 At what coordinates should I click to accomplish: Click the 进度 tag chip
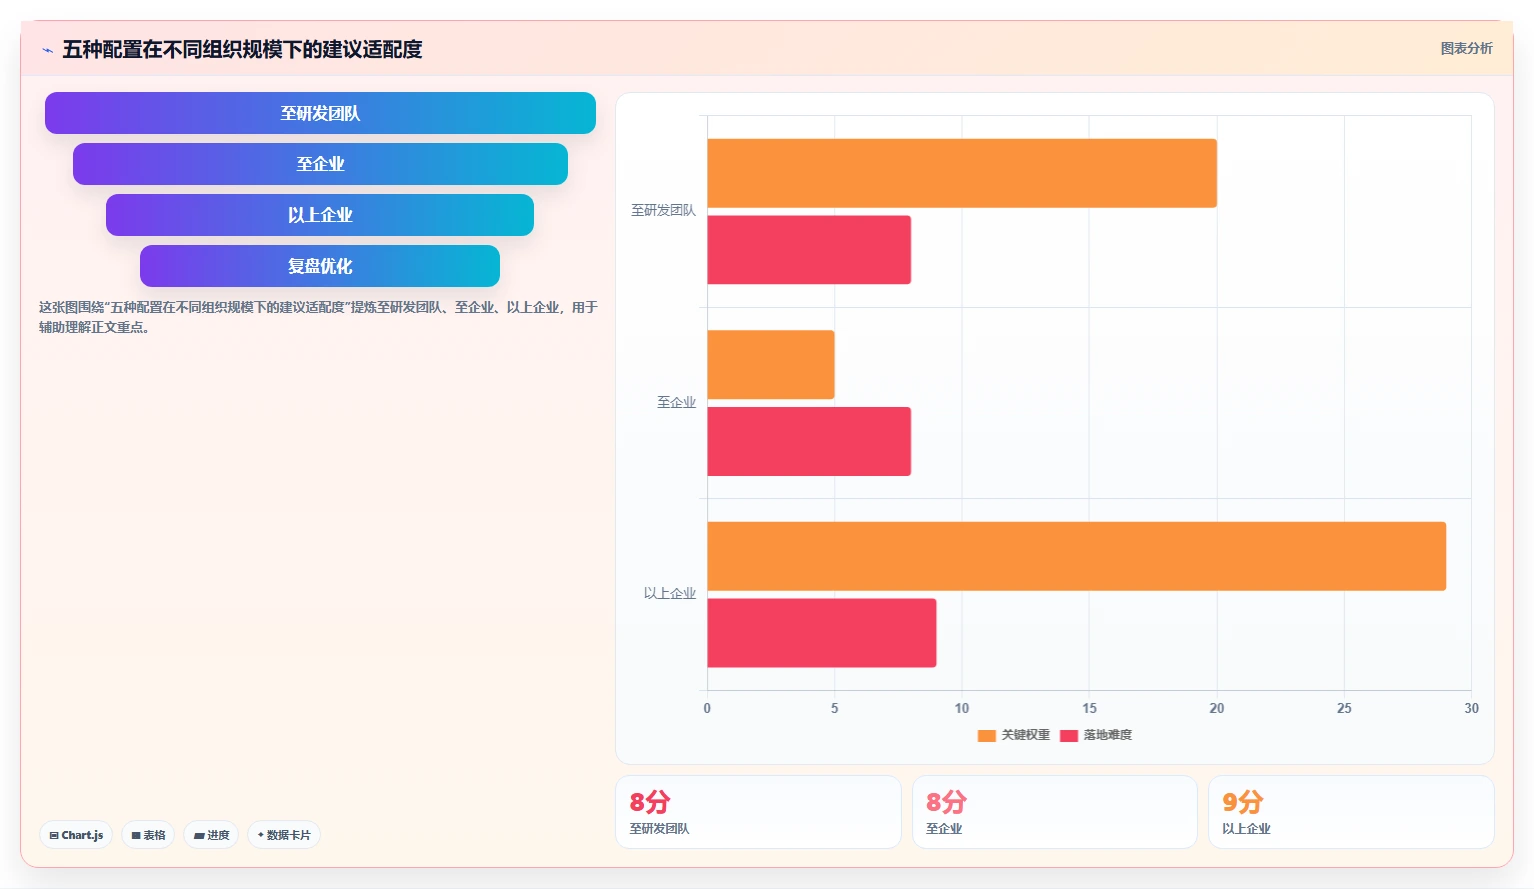tap(211, 835)
